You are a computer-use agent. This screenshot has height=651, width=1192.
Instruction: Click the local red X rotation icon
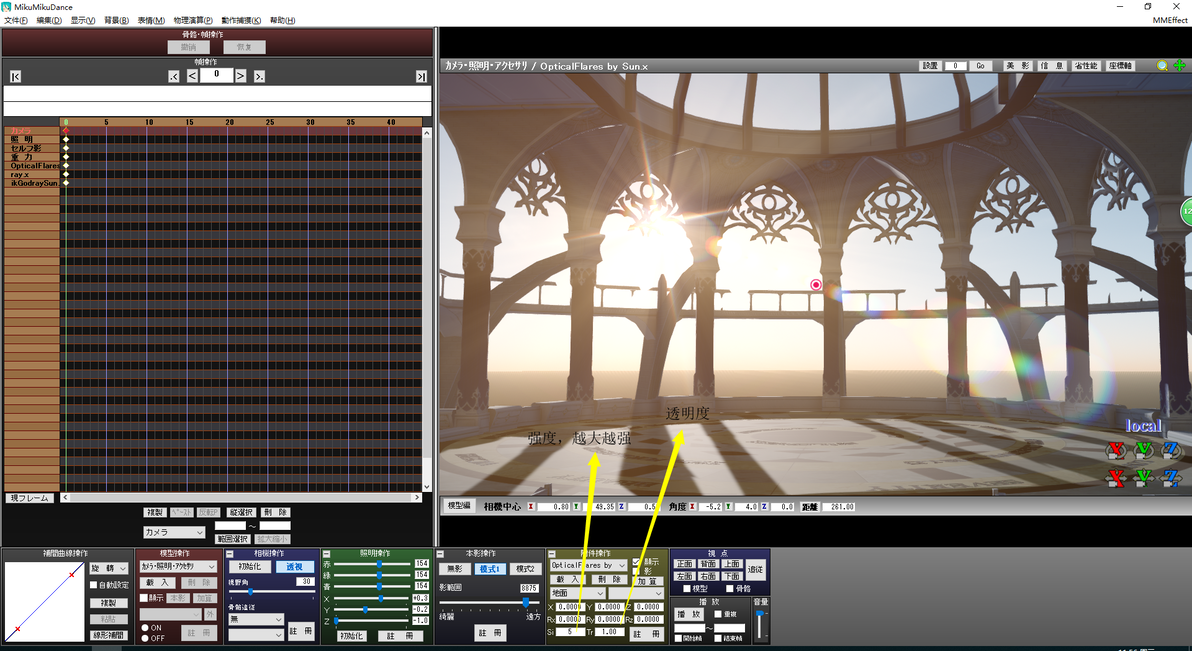coord(1115,450)
